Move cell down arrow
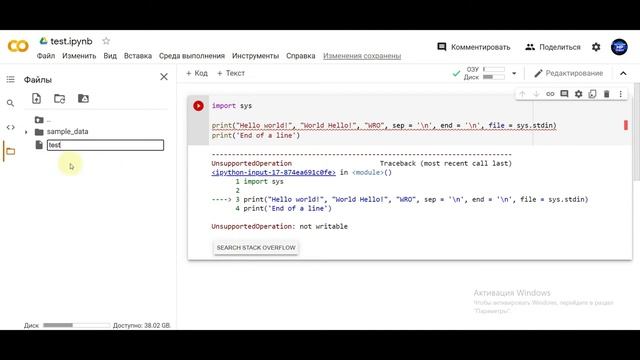This screenshot has height=360, width=640. pos(536,94)
